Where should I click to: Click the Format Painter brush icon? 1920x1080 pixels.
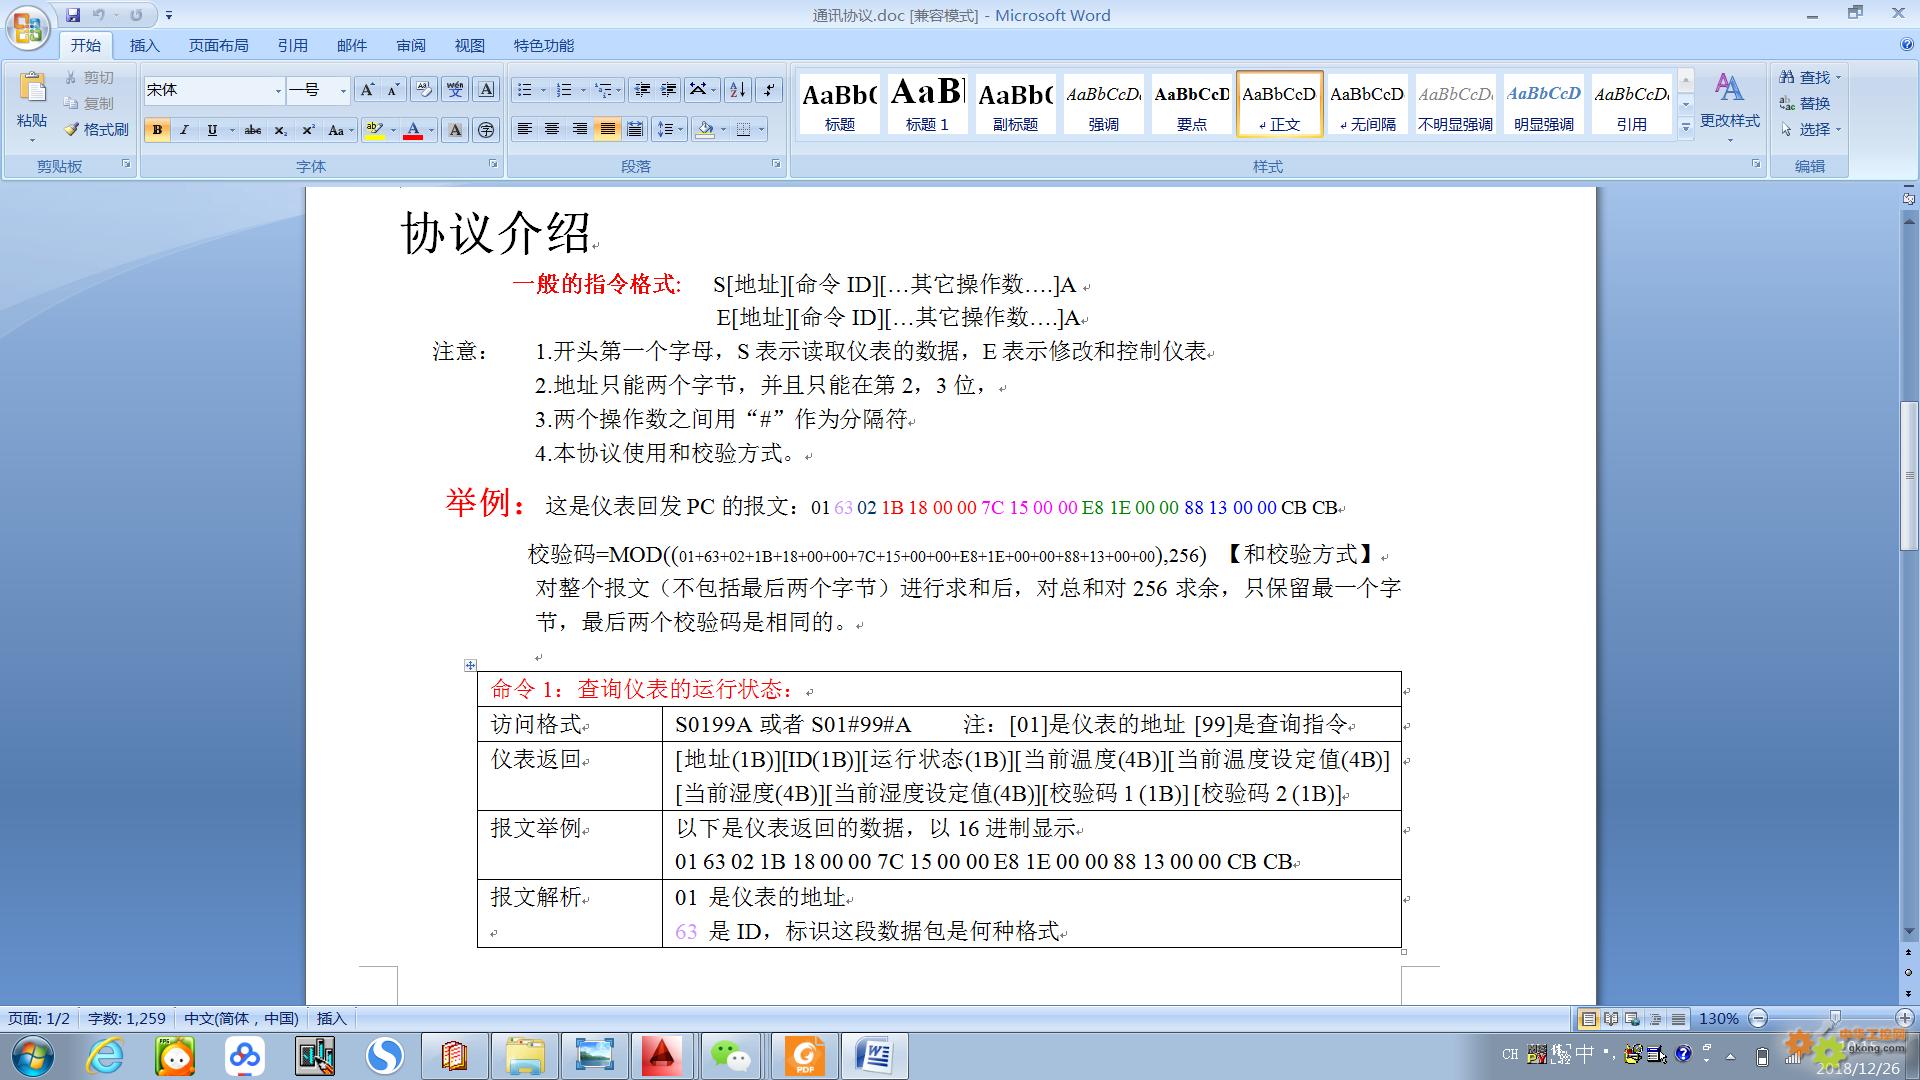tap(71, 129)
